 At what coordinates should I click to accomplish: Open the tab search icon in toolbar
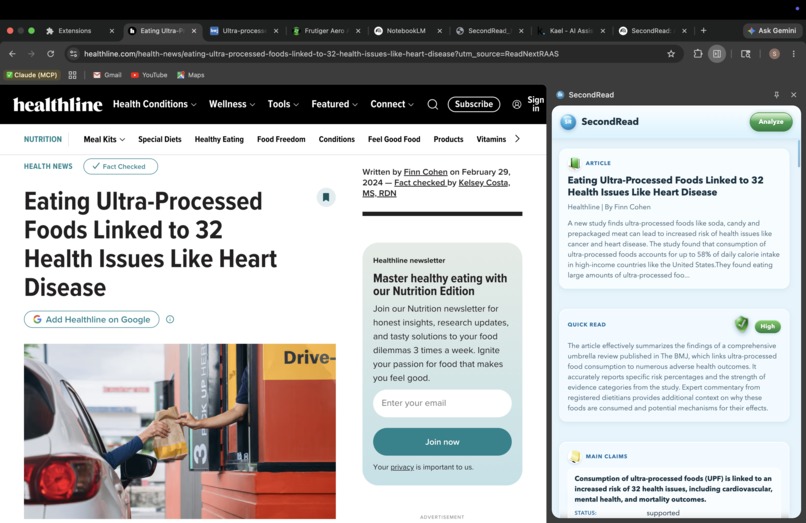745,53
